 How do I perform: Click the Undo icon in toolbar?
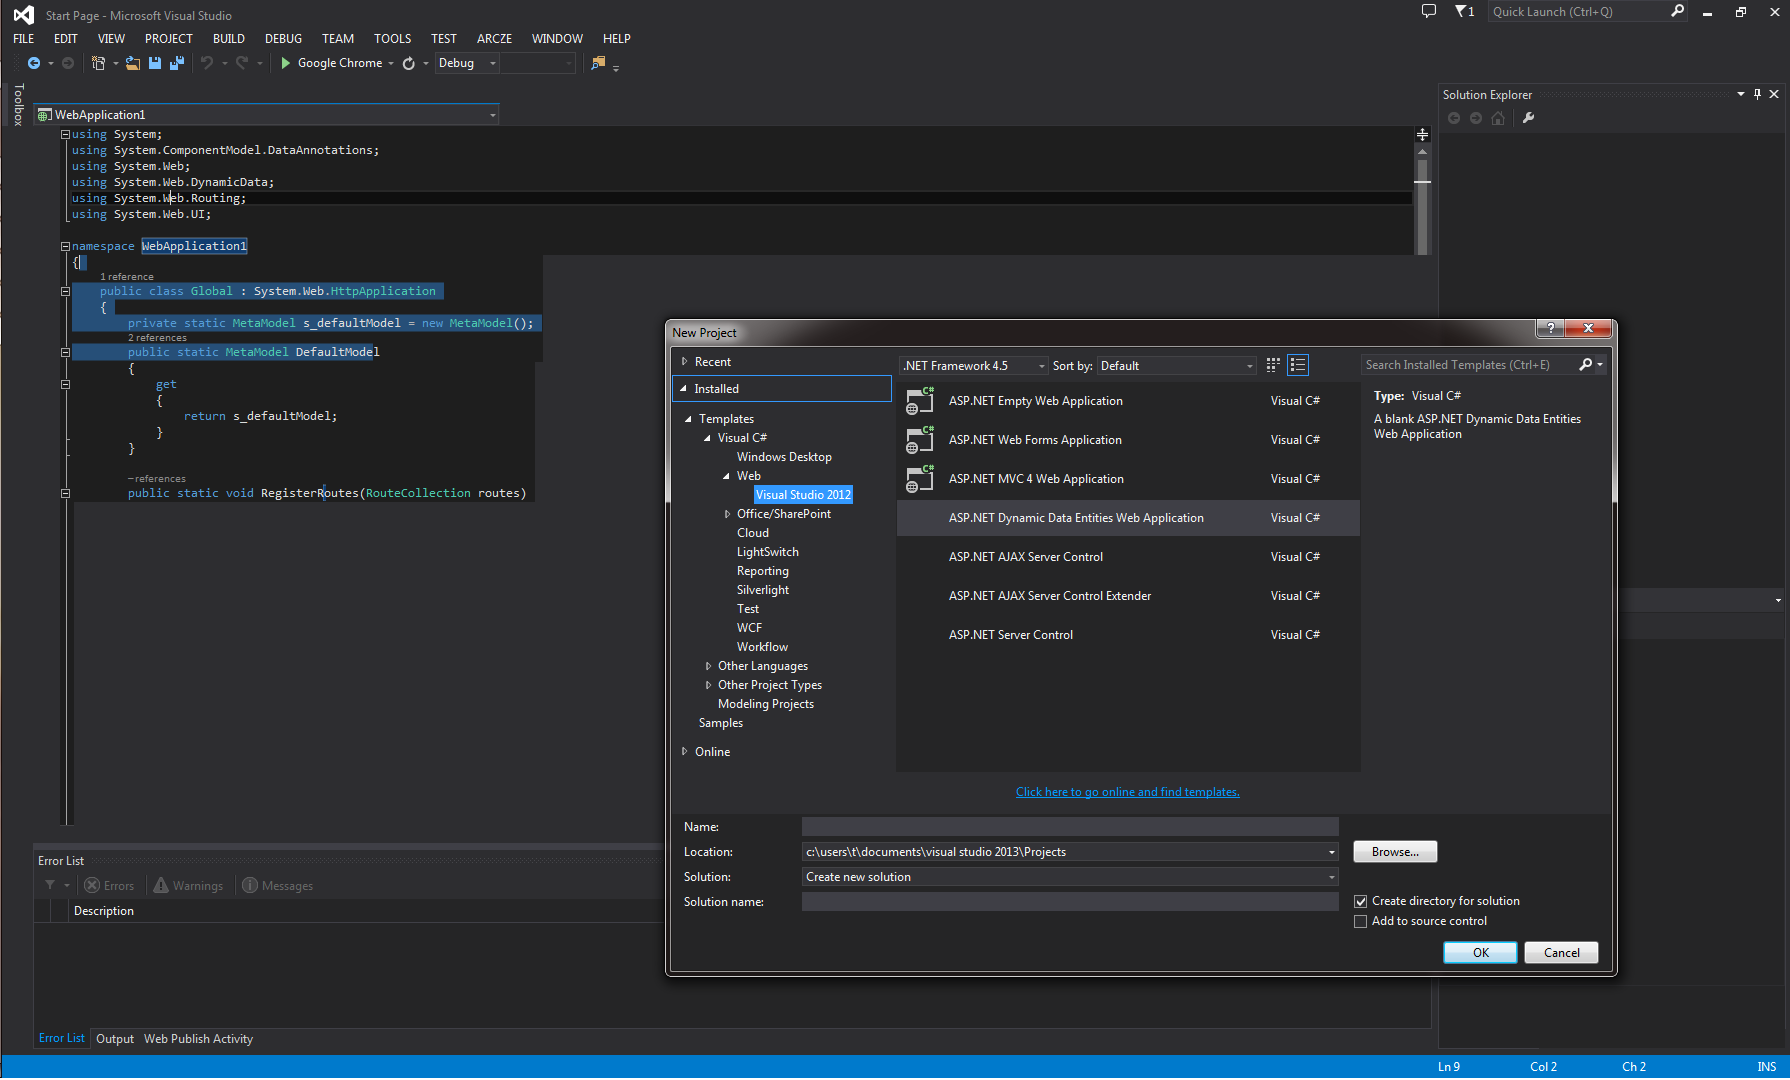[208, 63]
